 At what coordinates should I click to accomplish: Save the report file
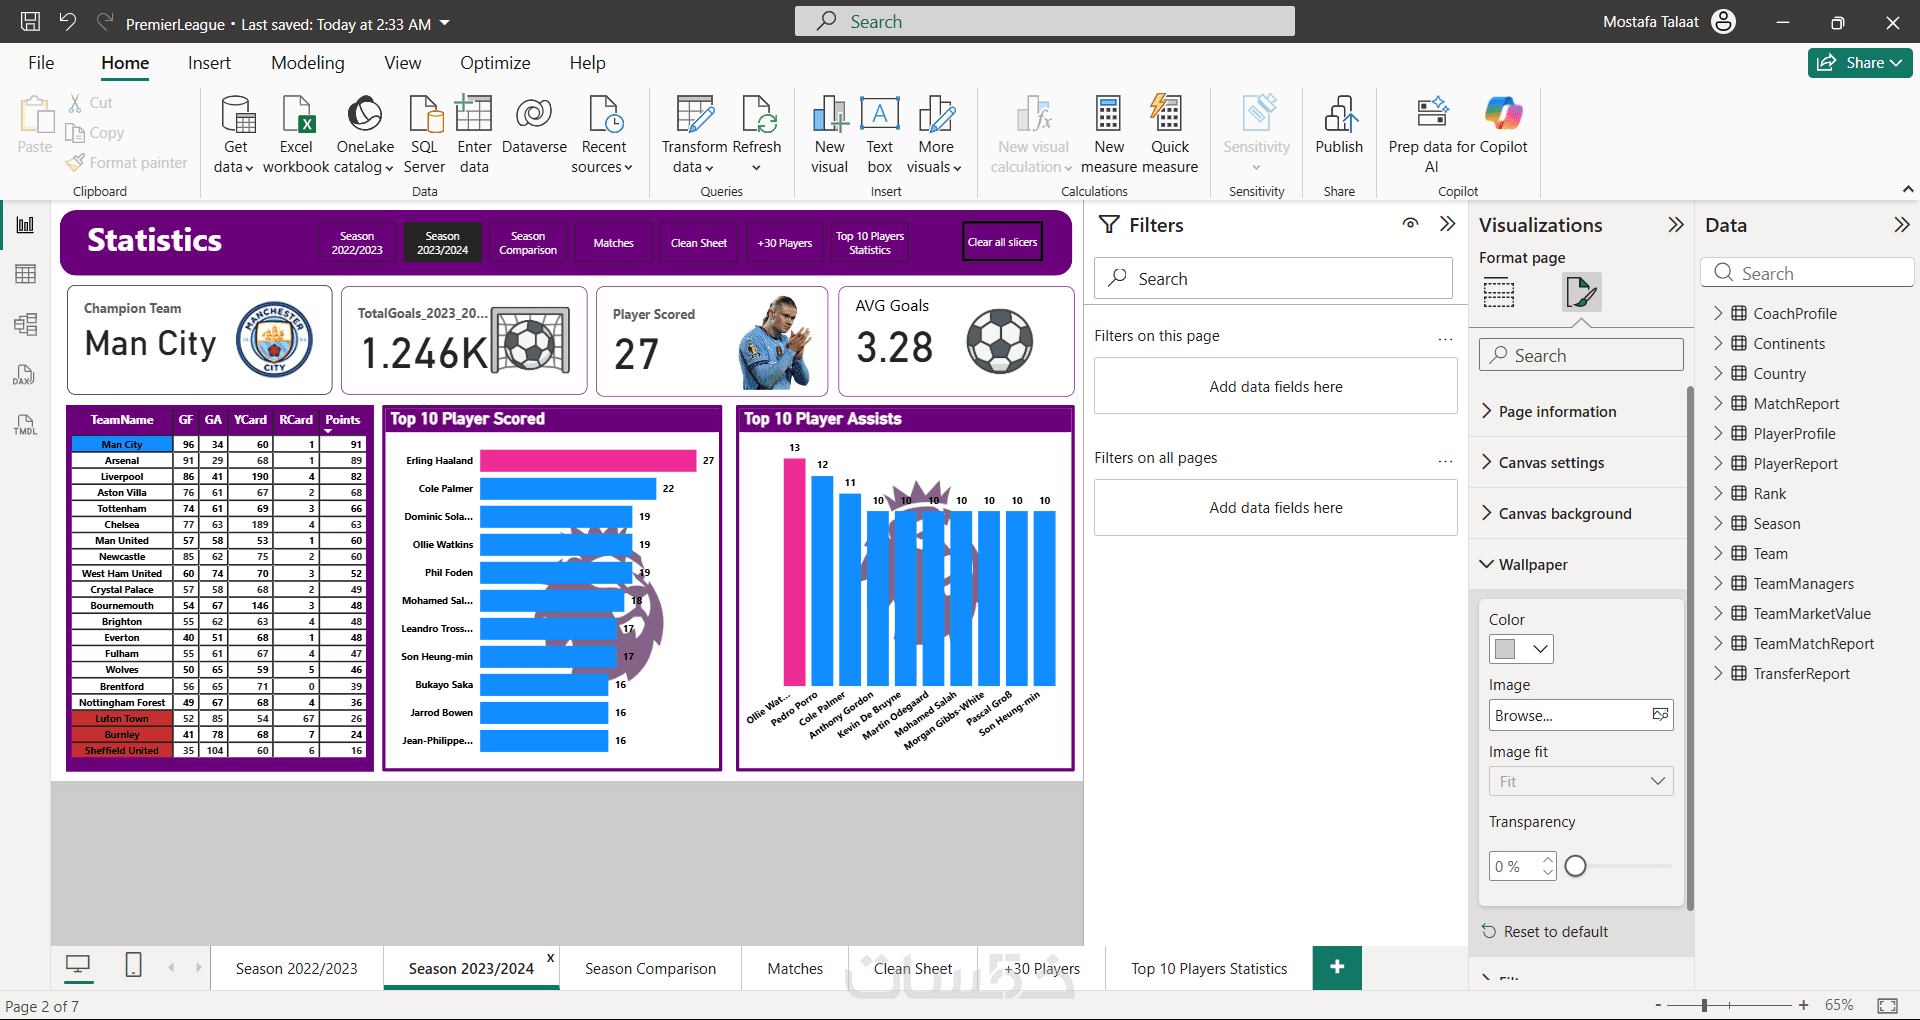pos(30,22)
